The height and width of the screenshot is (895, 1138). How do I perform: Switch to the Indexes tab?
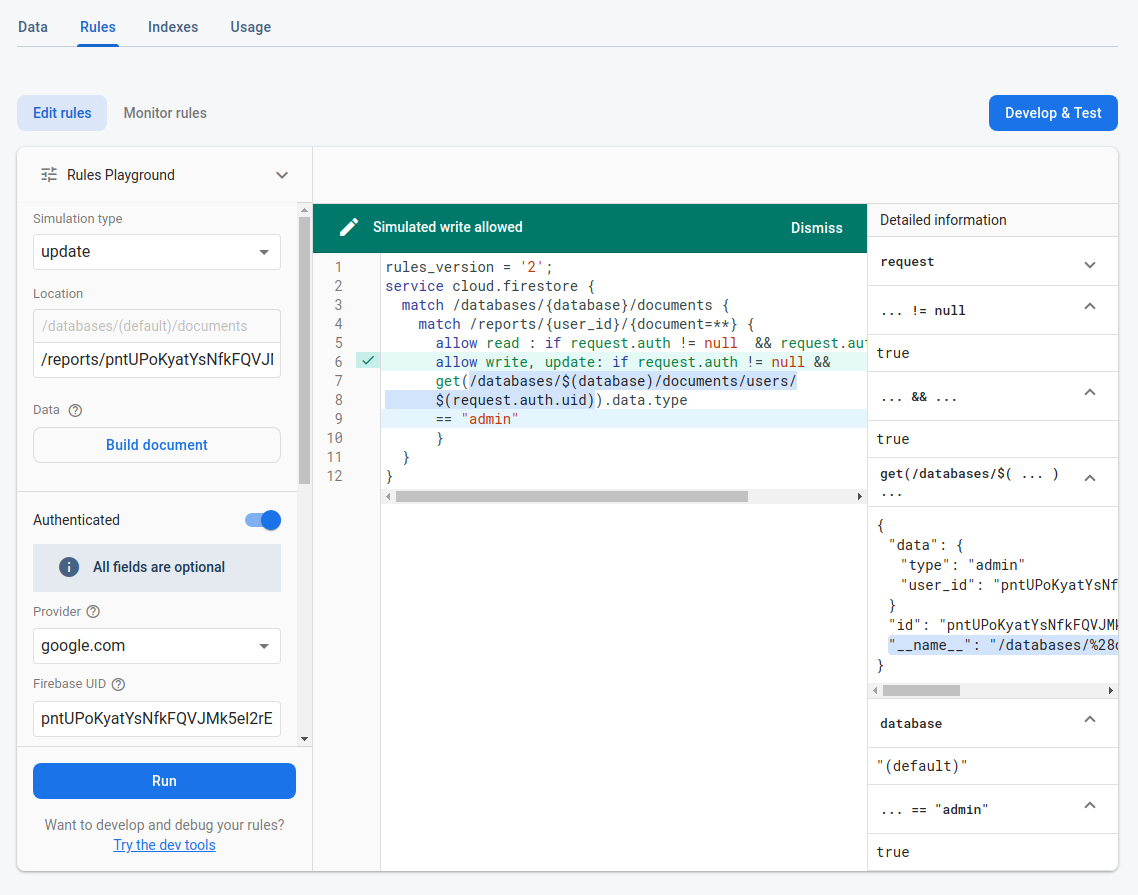(172, 27)
